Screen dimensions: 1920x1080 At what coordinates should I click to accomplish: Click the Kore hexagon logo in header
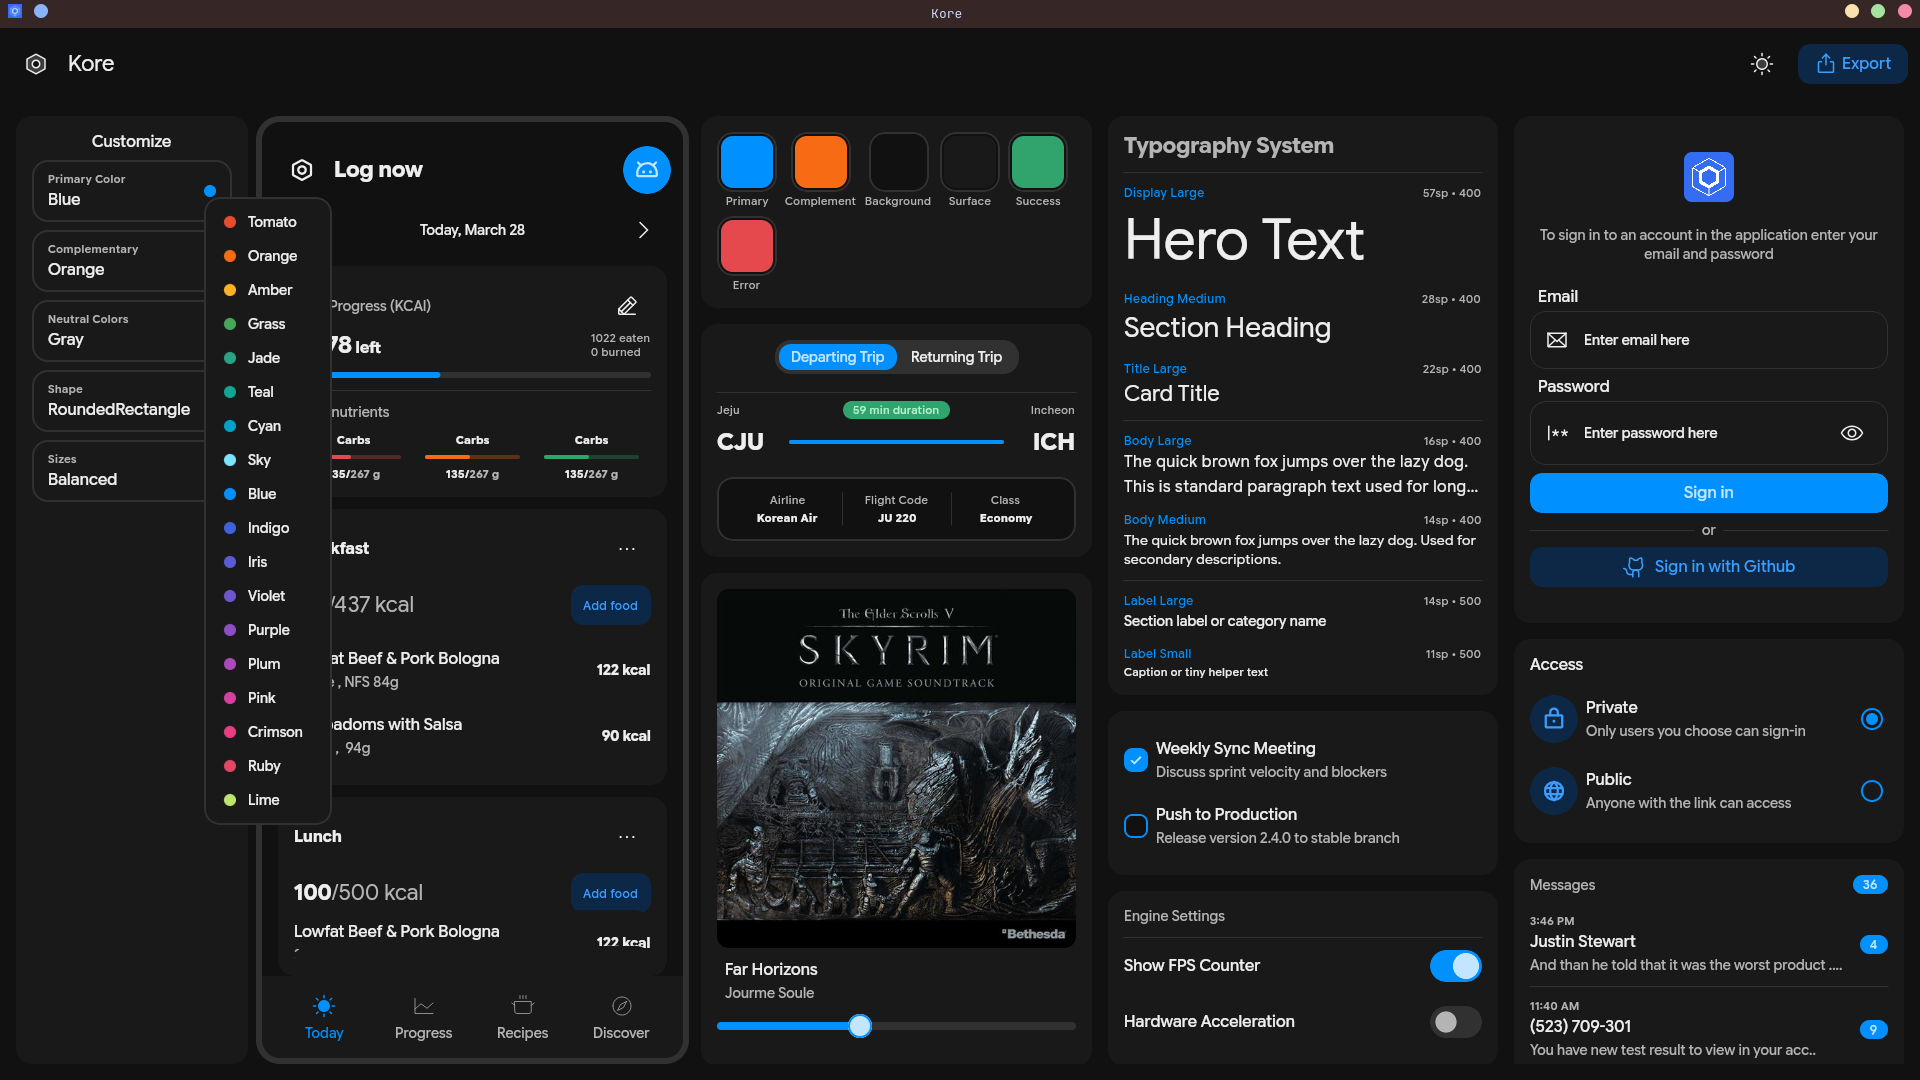[x=36, y=64]
